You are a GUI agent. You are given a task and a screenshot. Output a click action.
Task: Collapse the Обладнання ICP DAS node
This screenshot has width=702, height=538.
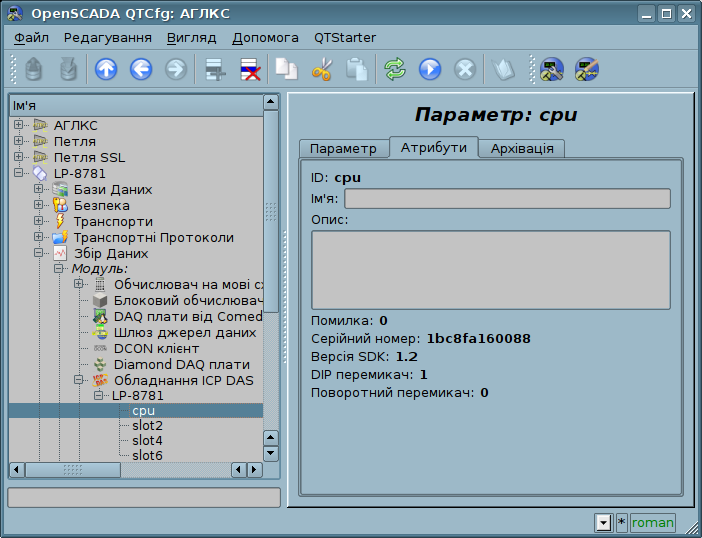click(79, 380)
